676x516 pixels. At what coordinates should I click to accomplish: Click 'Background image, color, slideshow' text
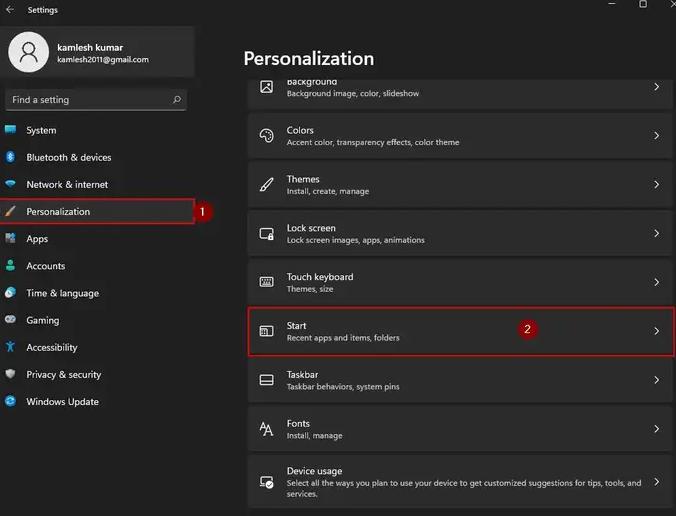[x=353, y=93]
